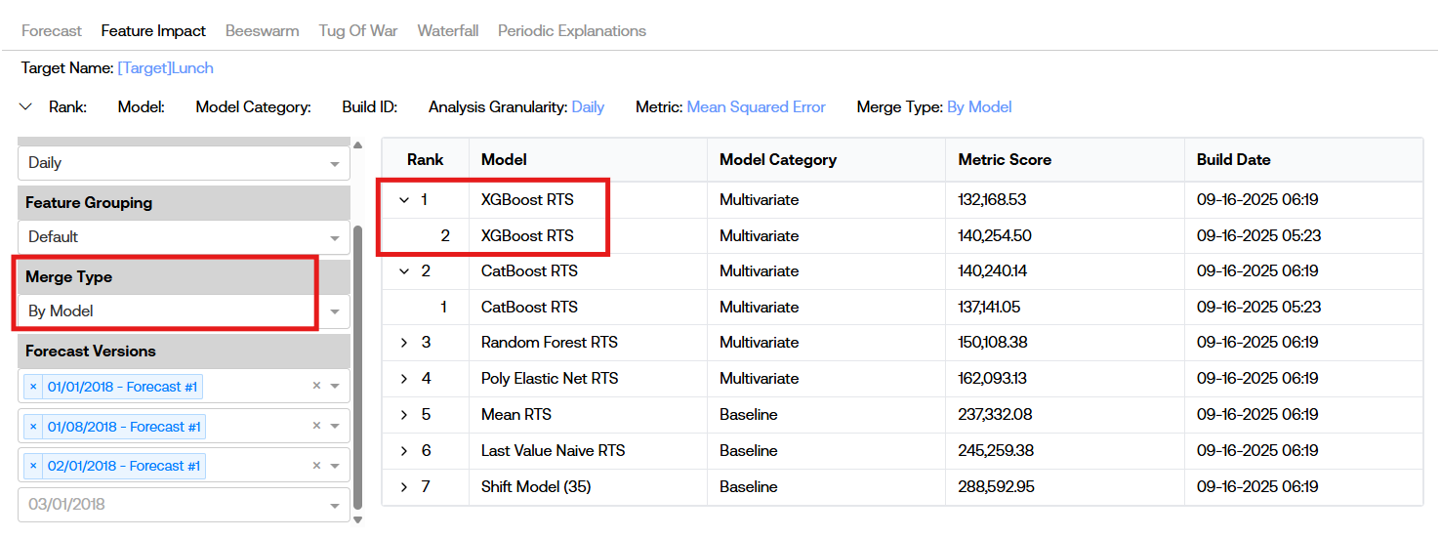Click the Mean Squared Error metric link

click(x=756, y=107)
